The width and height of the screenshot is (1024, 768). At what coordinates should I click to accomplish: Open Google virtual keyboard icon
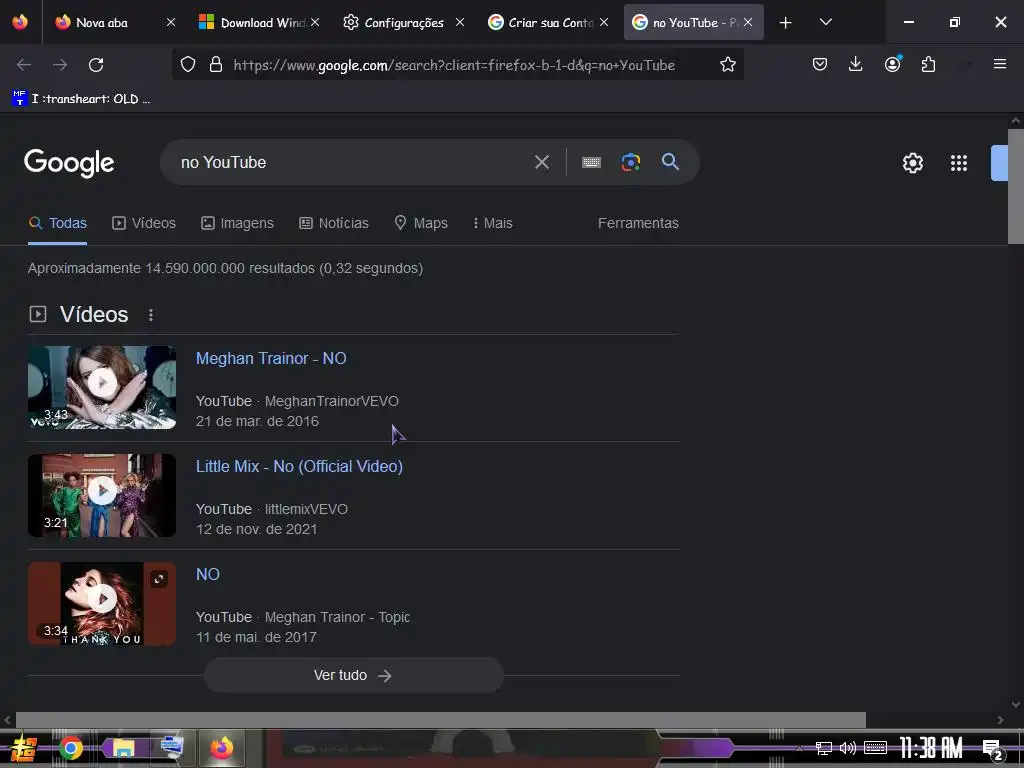pos(591,162)
